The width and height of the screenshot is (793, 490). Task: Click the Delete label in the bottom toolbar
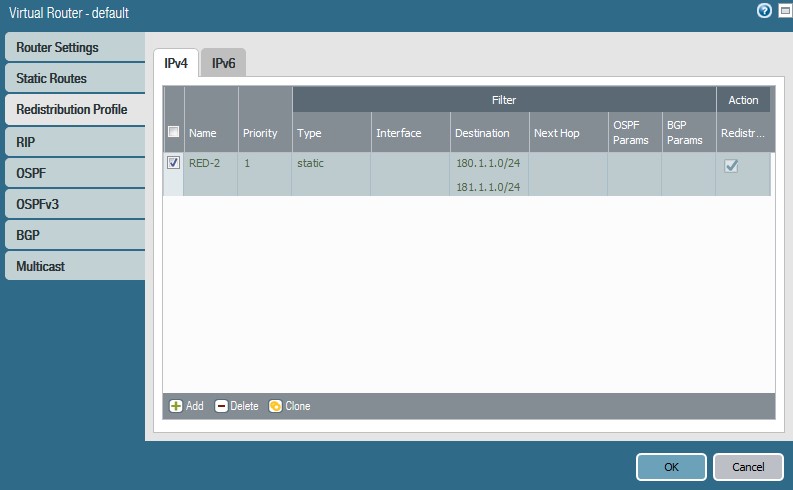click(244, 406)
